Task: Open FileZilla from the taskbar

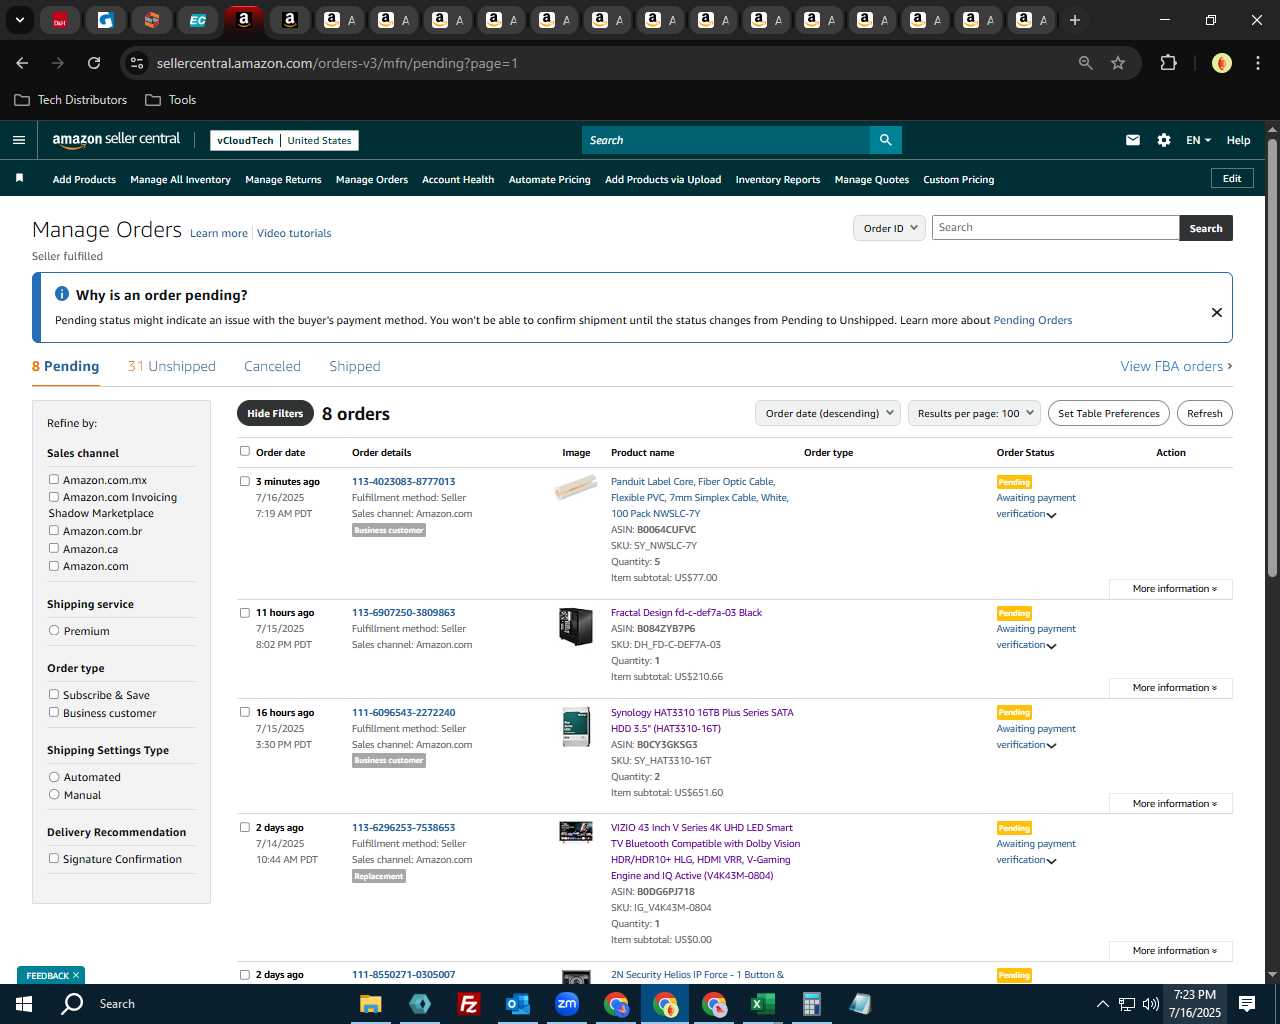Action: coord(469,1004)
